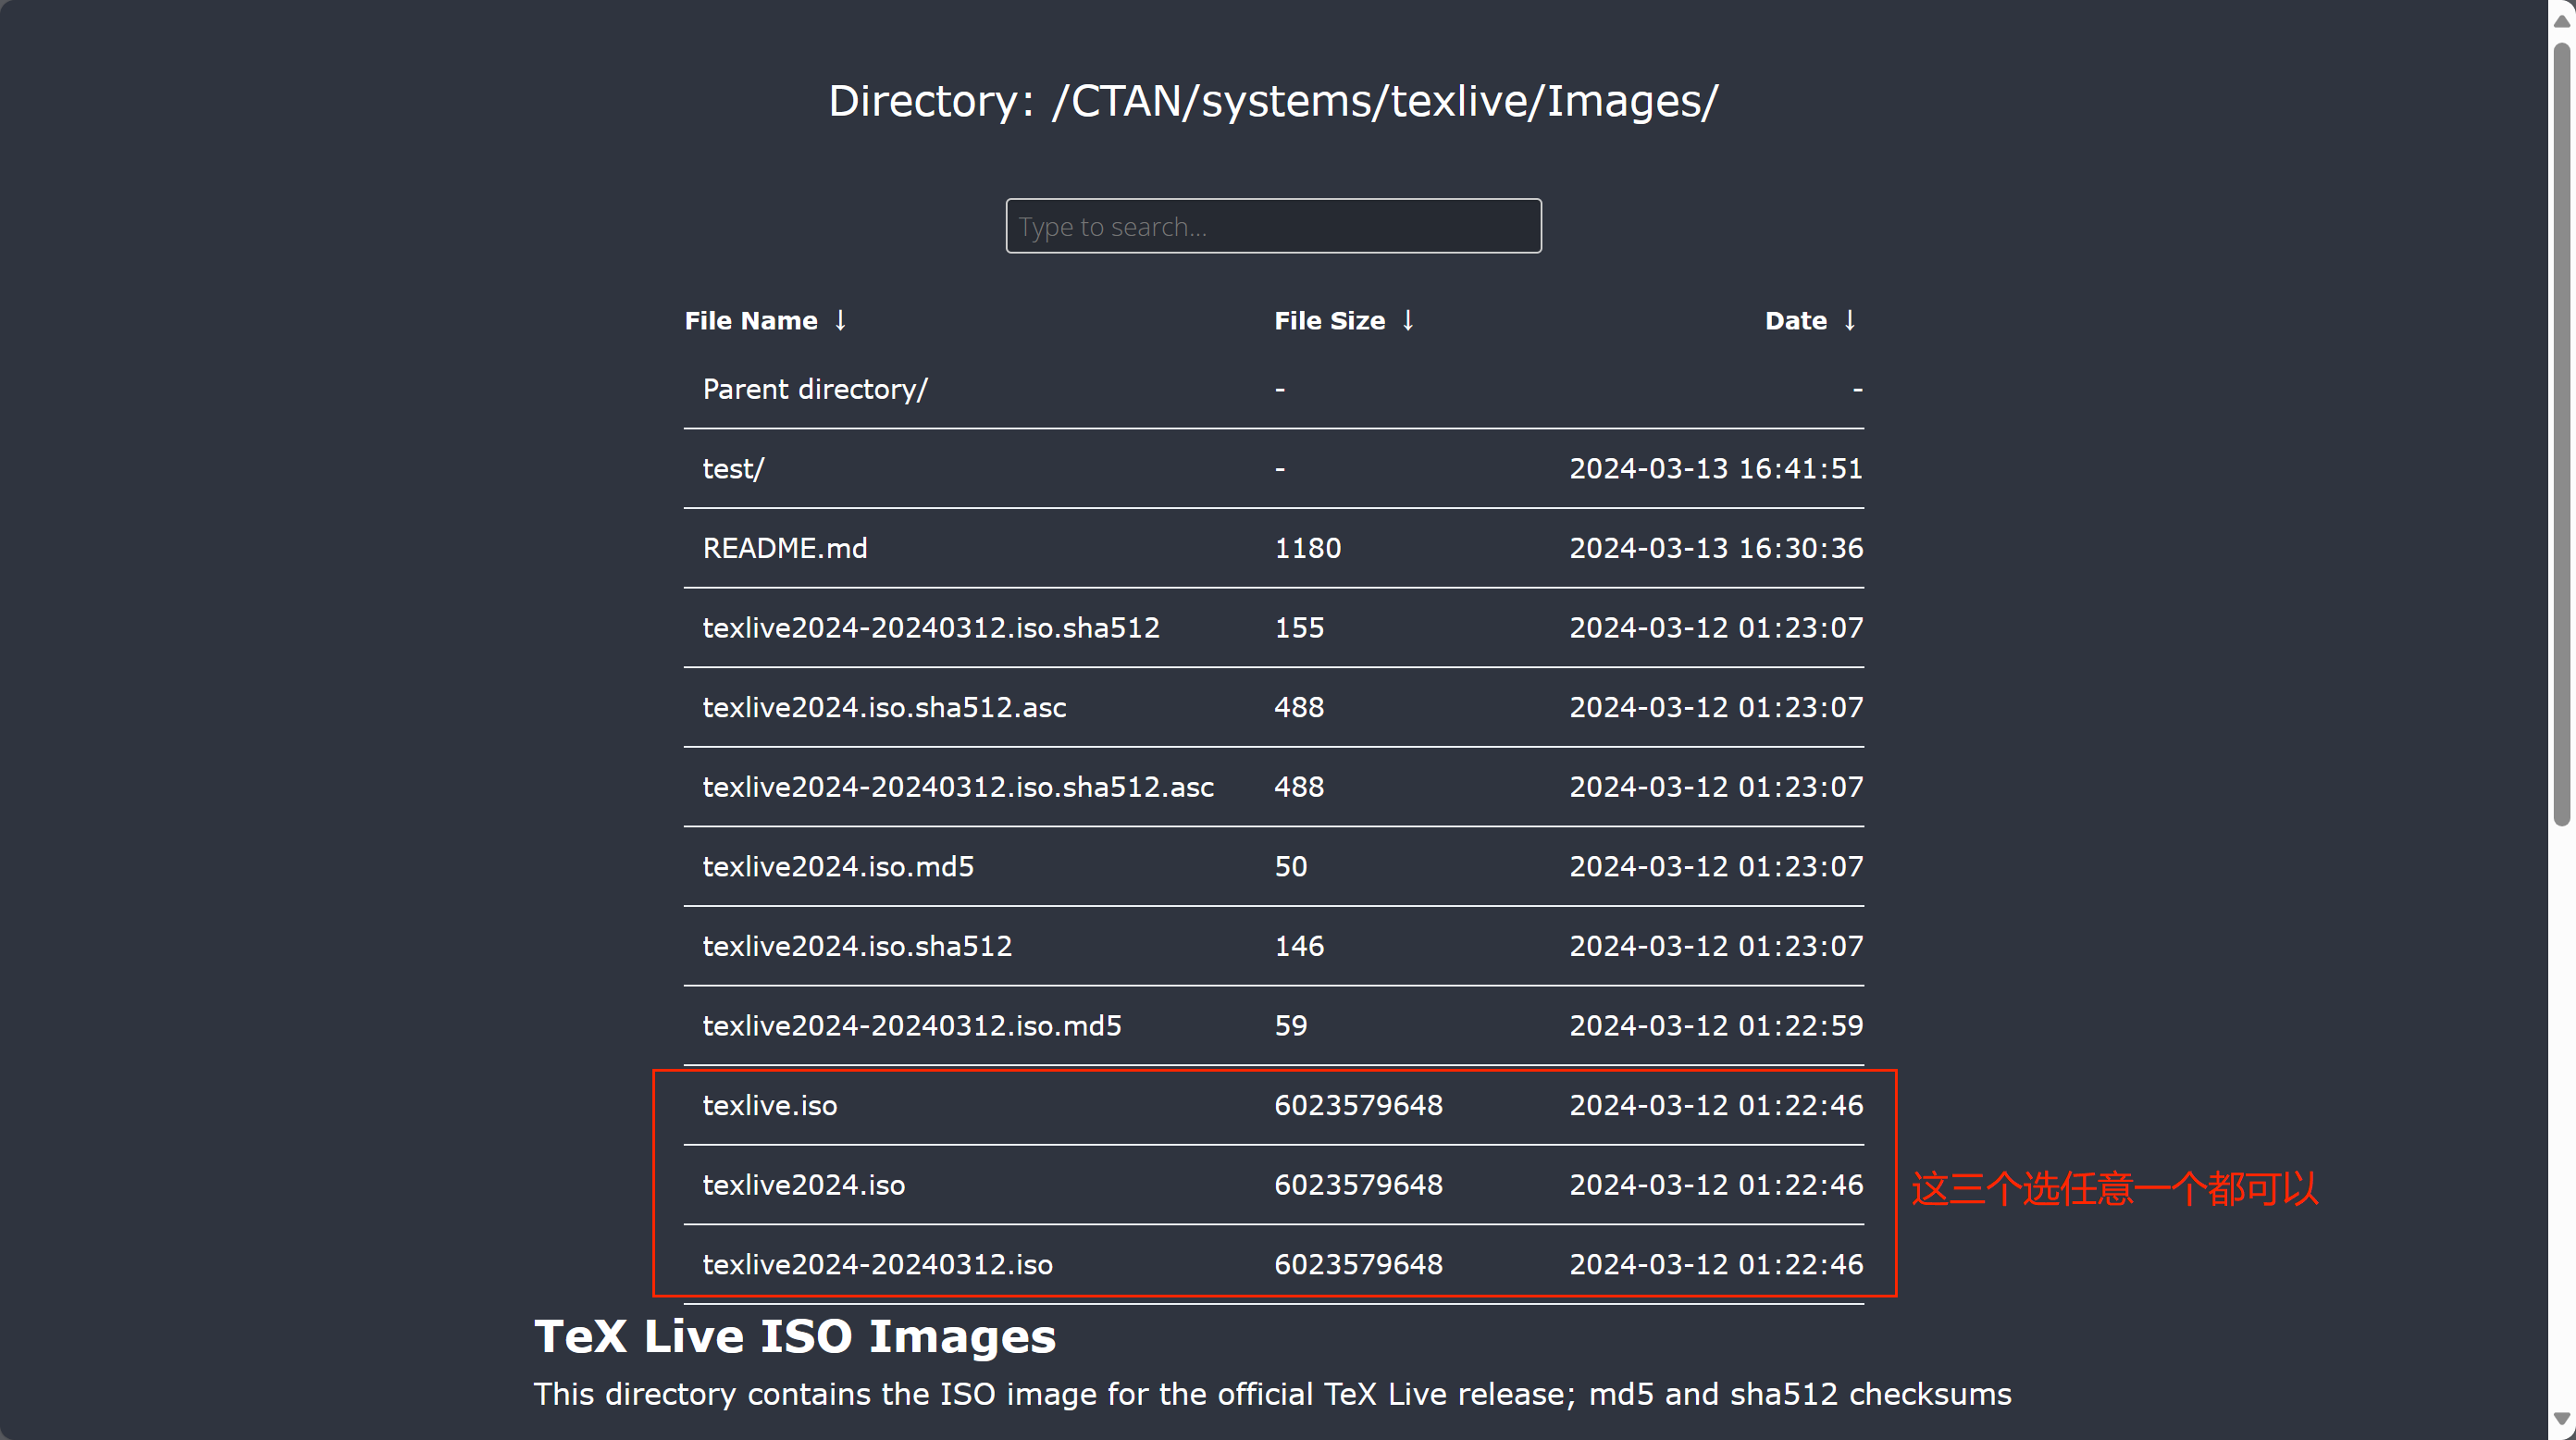Open the test/ folder
2576x1440 pixels.
[733, 469]
